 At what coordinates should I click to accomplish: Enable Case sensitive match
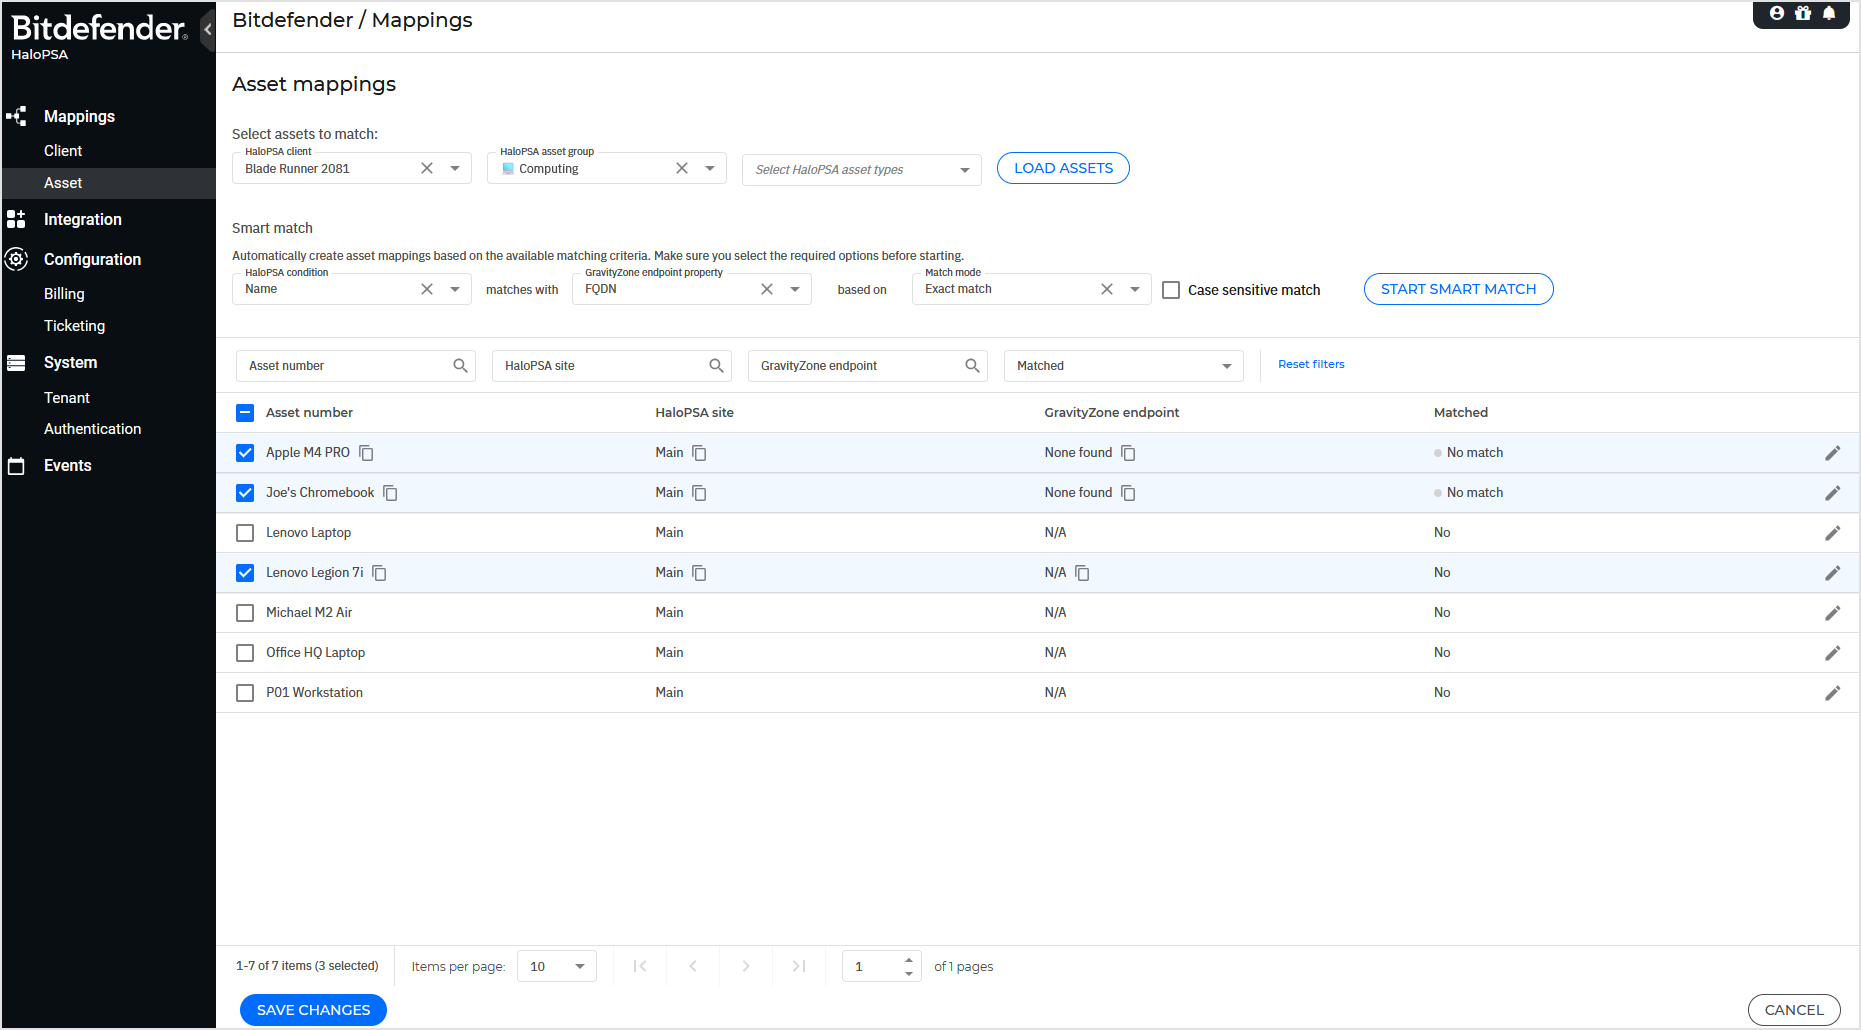(x=1171, y=289)
